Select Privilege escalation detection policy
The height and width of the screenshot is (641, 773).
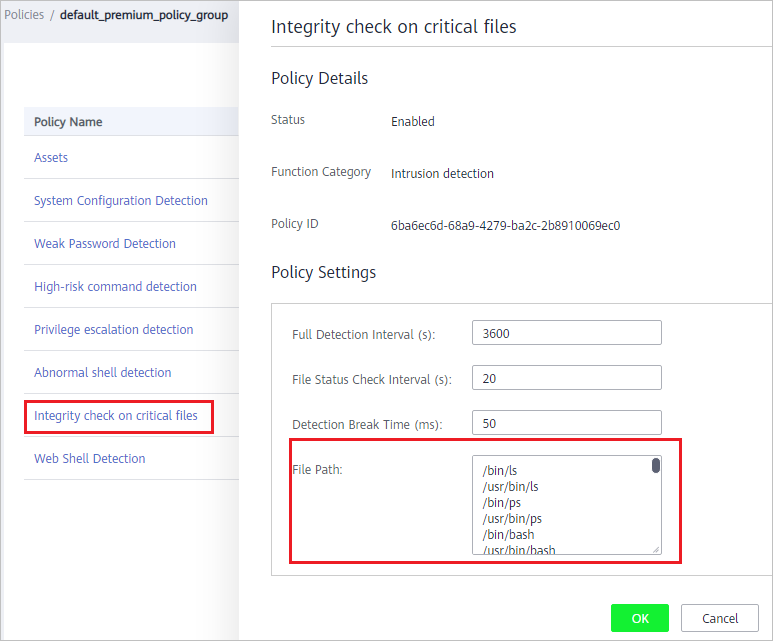113,329
